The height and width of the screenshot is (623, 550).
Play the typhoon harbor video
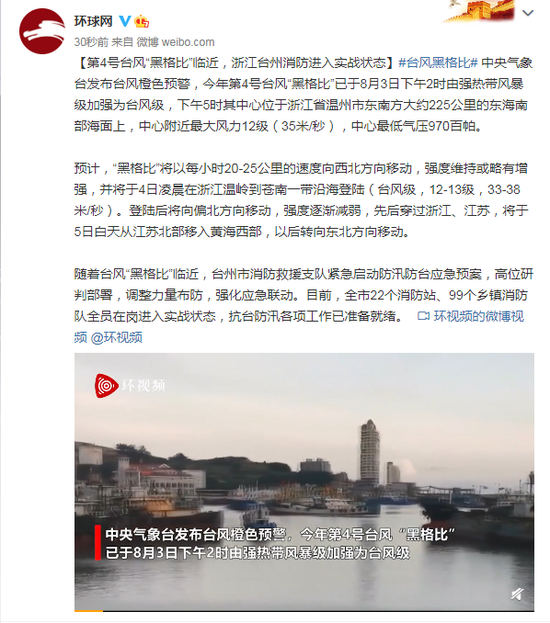pos(304,482)
